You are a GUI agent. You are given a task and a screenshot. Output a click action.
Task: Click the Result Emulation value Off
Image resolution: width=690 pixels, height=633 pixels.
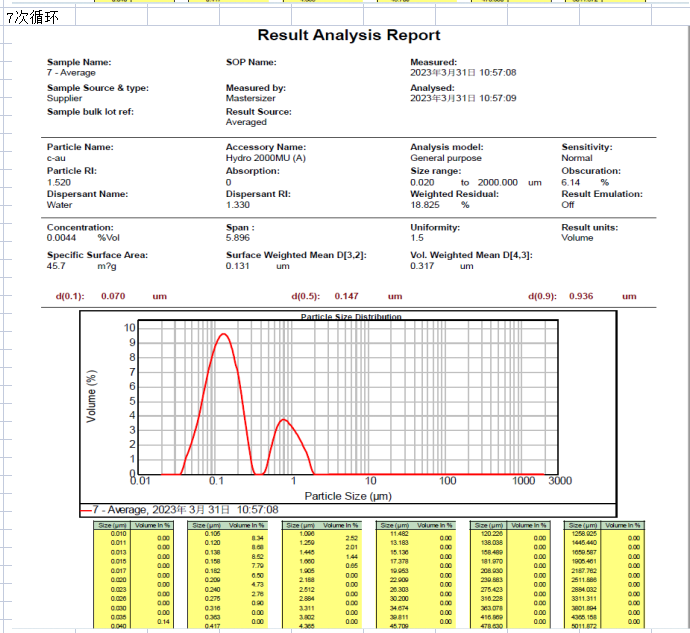(568, 205)
